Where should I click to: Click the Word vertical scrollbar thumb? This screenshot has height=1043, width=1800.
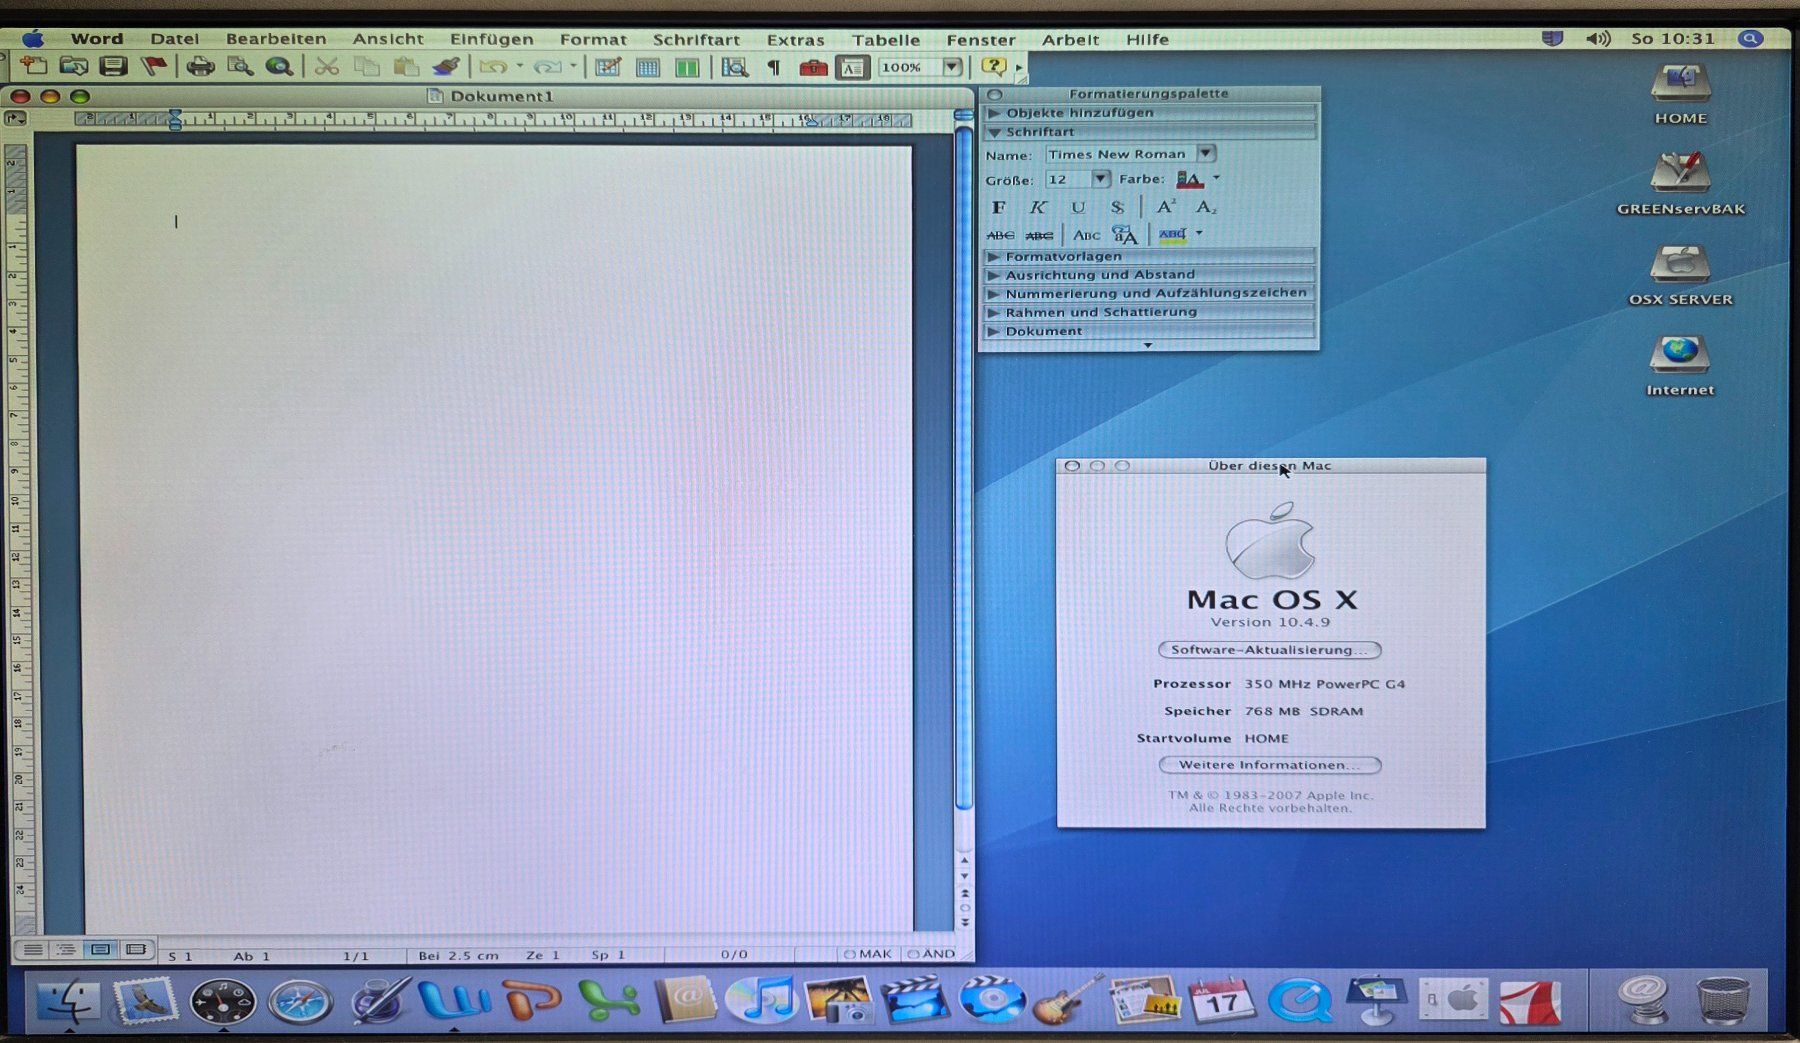pos(963,467)
